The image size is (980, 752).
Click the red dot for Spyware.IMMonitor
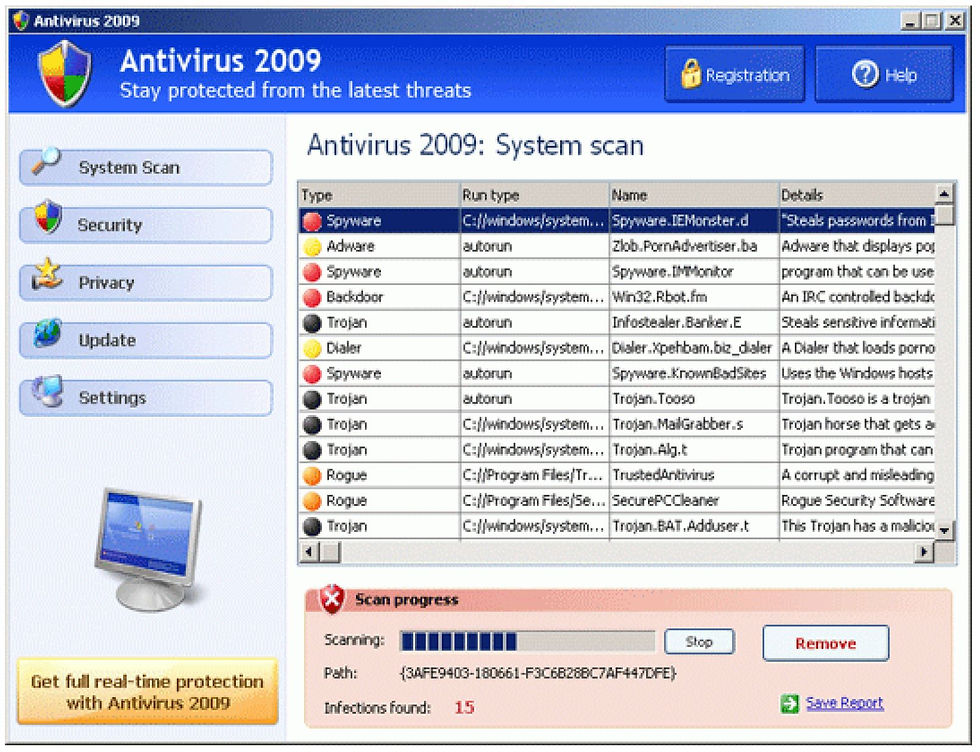(x=312, y=272)
